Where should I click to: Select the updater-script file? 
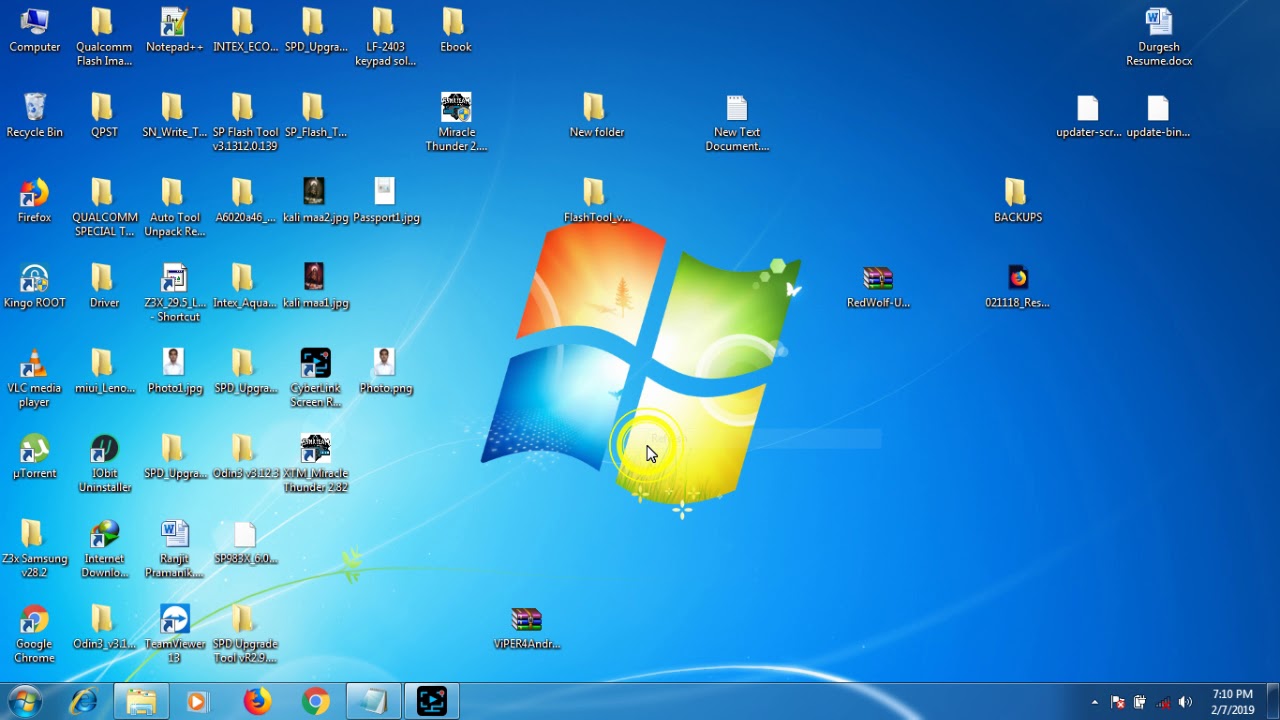[1088, 115]
